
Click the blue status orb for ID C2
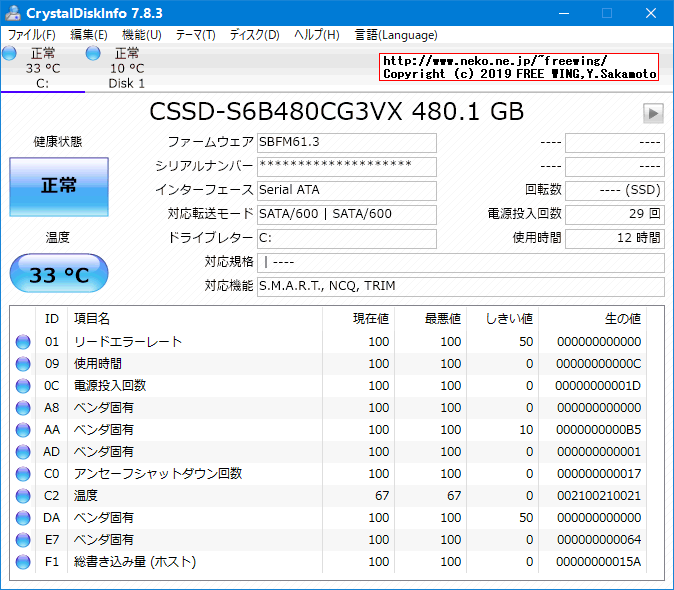pyautogui.click(x=23, y=496)
